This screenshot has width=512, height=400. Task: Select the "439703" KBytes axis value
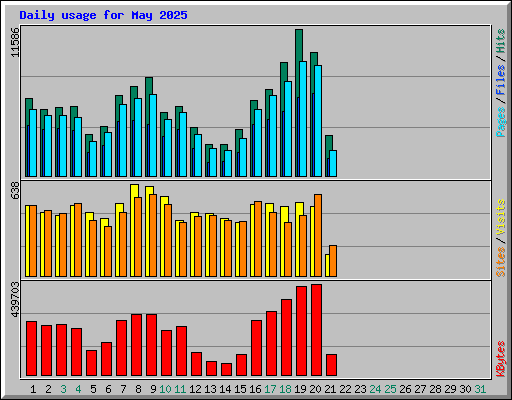[15, 299]
